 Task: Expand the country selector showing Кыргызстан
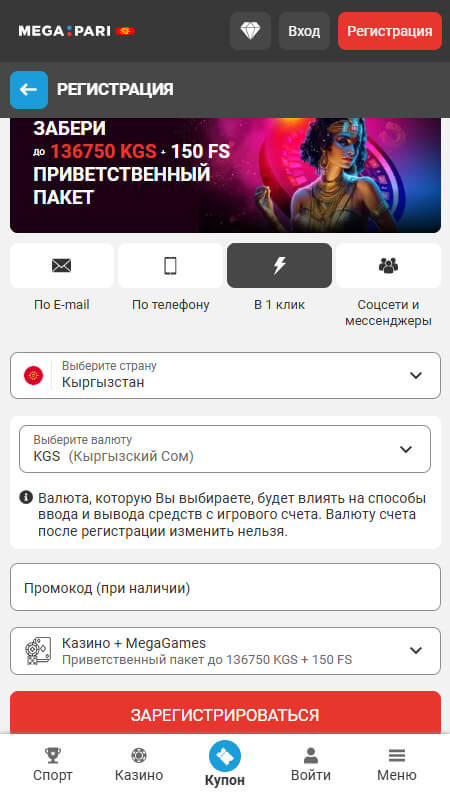(x=226, y=376)
